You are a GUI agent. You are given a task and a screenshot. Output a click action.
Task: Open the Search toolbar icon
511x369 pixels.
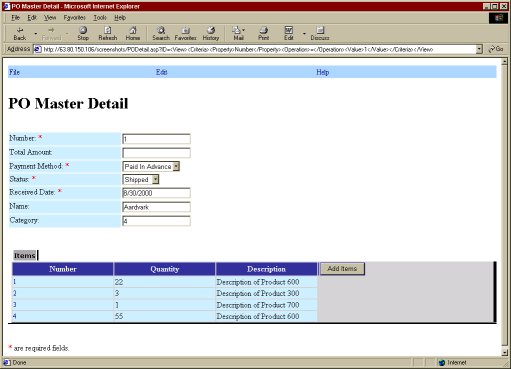point(161,33)
